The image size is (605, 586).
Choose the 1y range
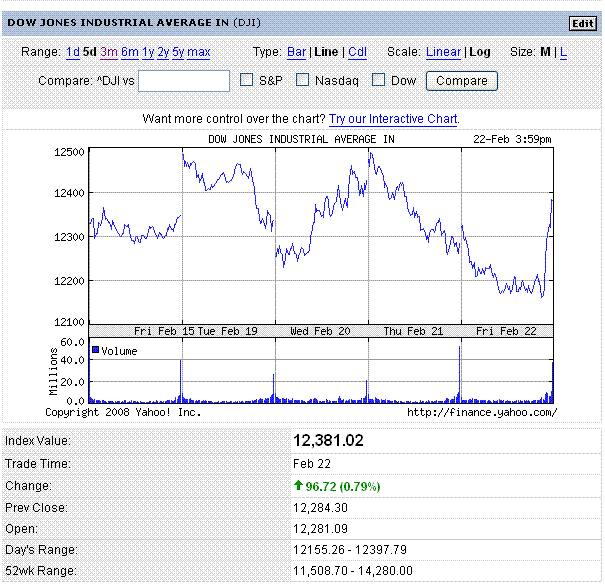[x=148, y=52]
